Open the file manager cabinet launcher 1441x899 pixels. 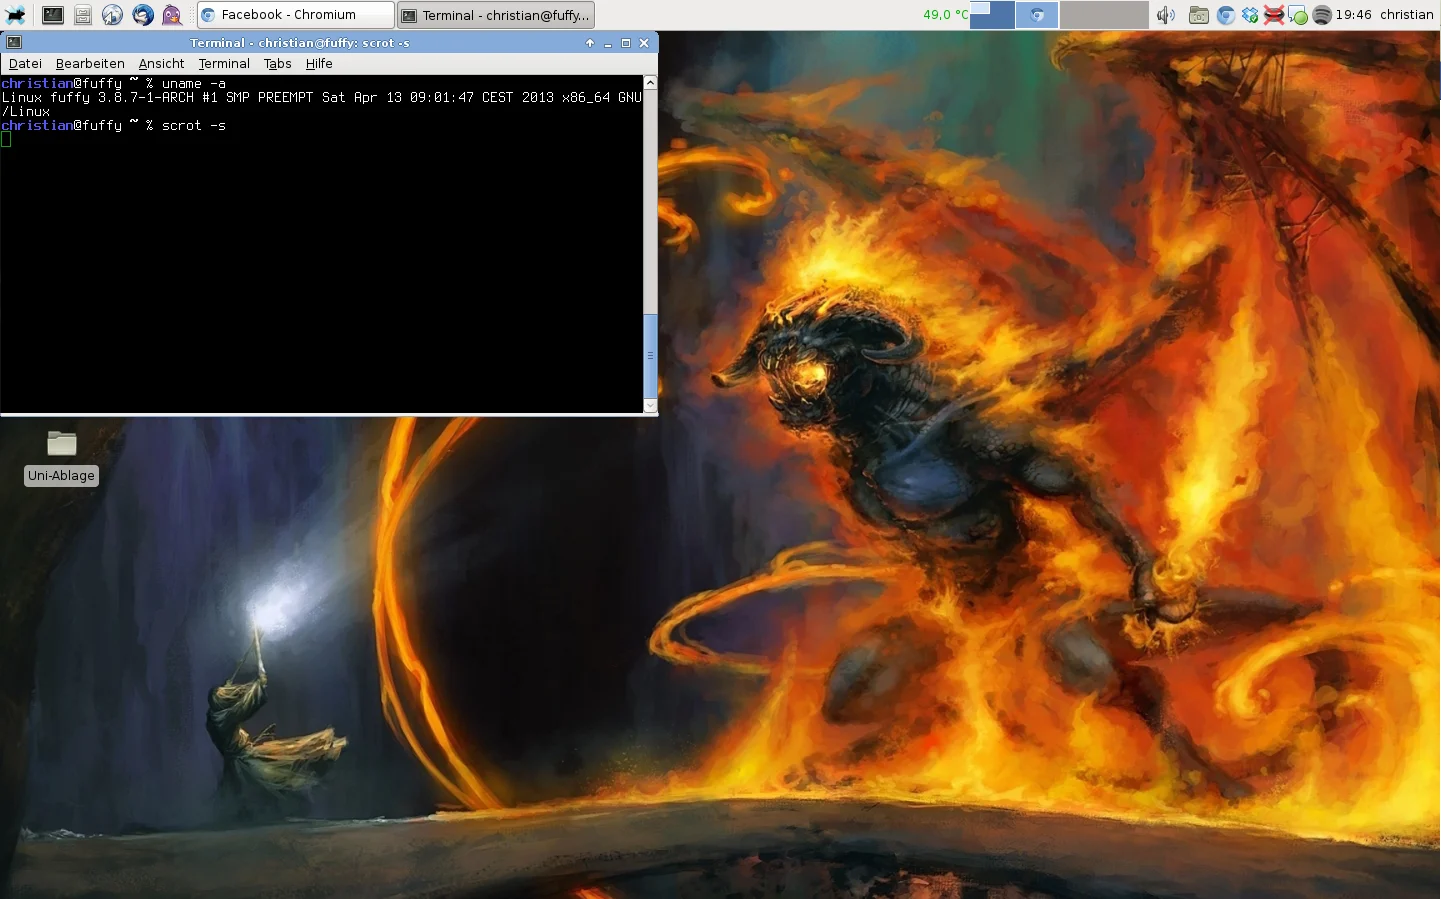coord(83,15)
